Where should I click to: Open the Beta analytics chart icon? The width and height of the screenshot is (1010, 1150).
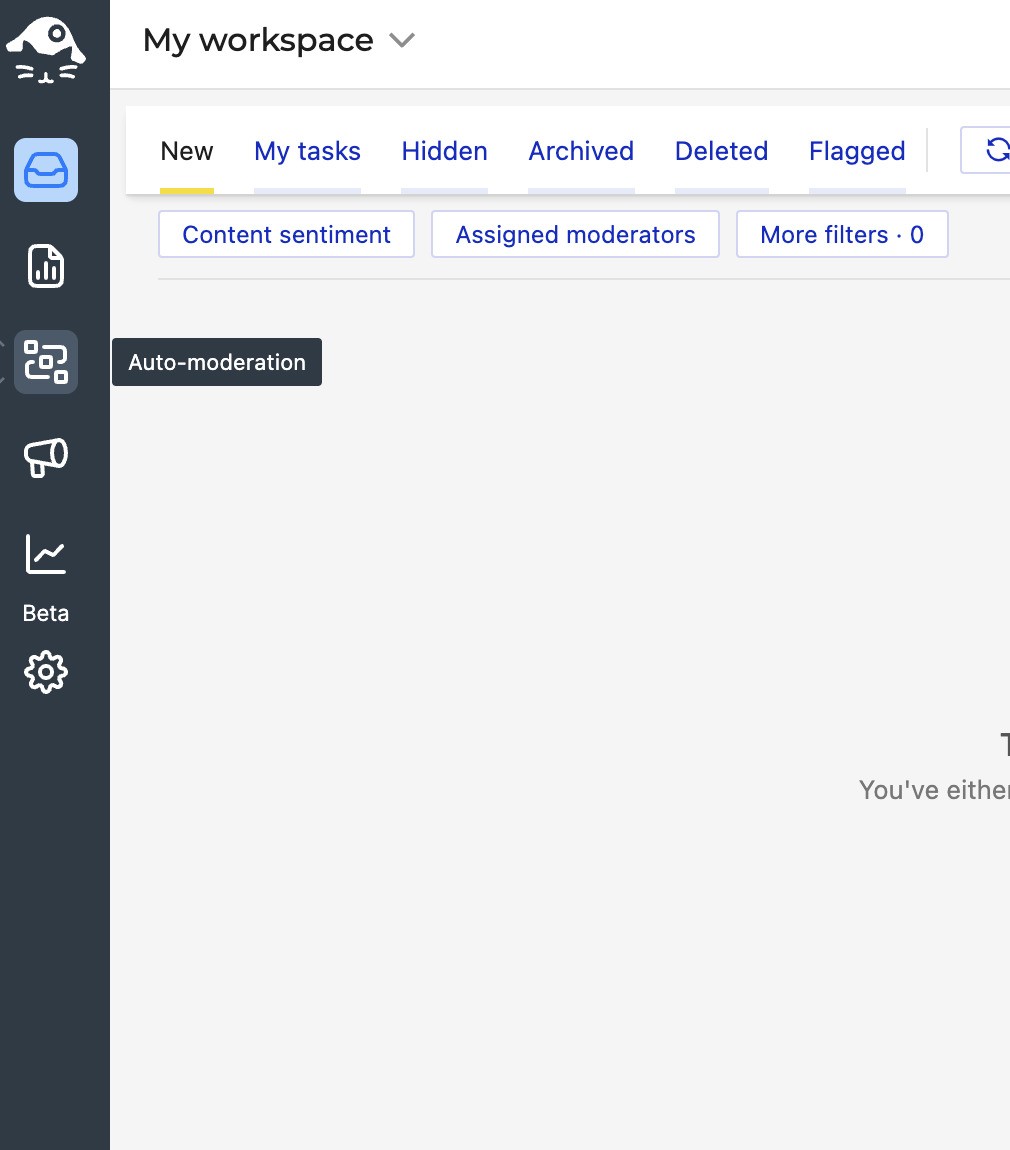[x=45, y=554]
